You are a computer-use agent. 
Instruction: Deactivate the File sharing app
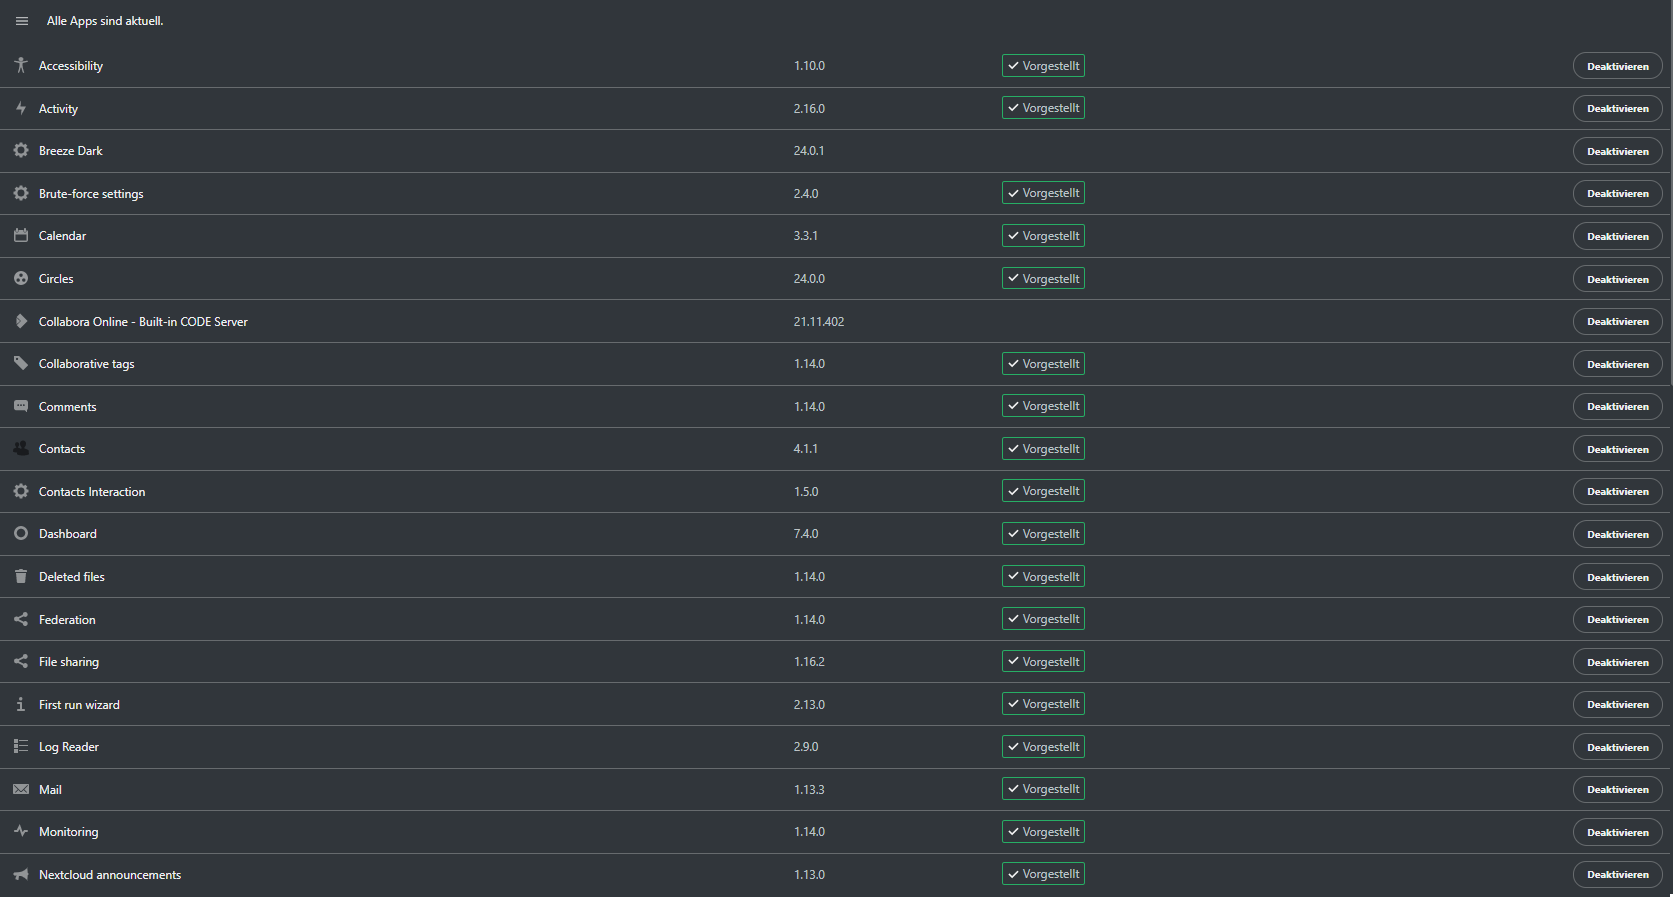1617,662
